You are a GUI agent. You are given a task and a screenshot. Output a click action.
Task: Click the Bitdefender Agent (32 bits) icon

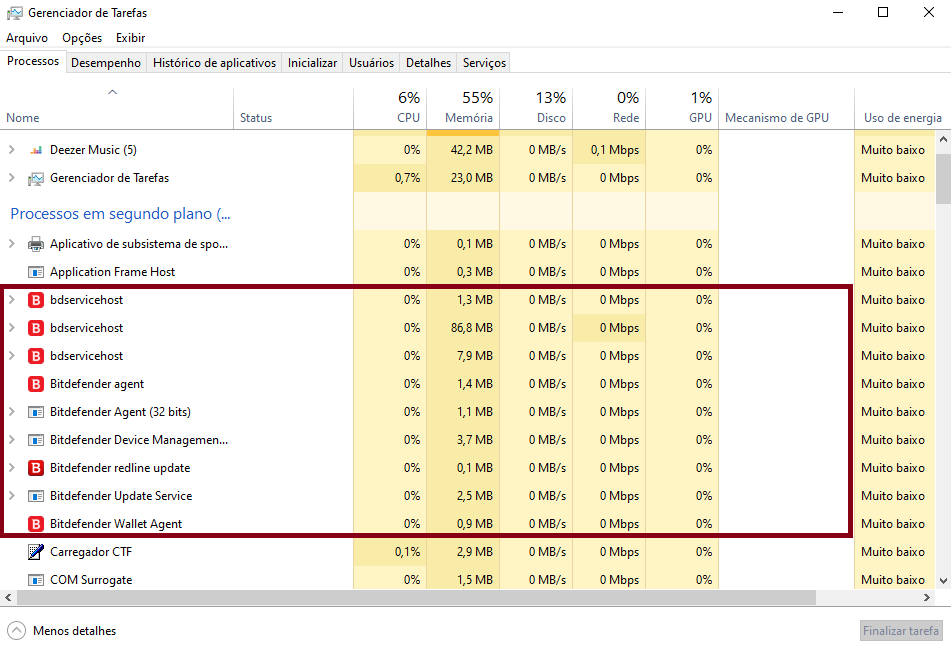(x=36, y=412)
